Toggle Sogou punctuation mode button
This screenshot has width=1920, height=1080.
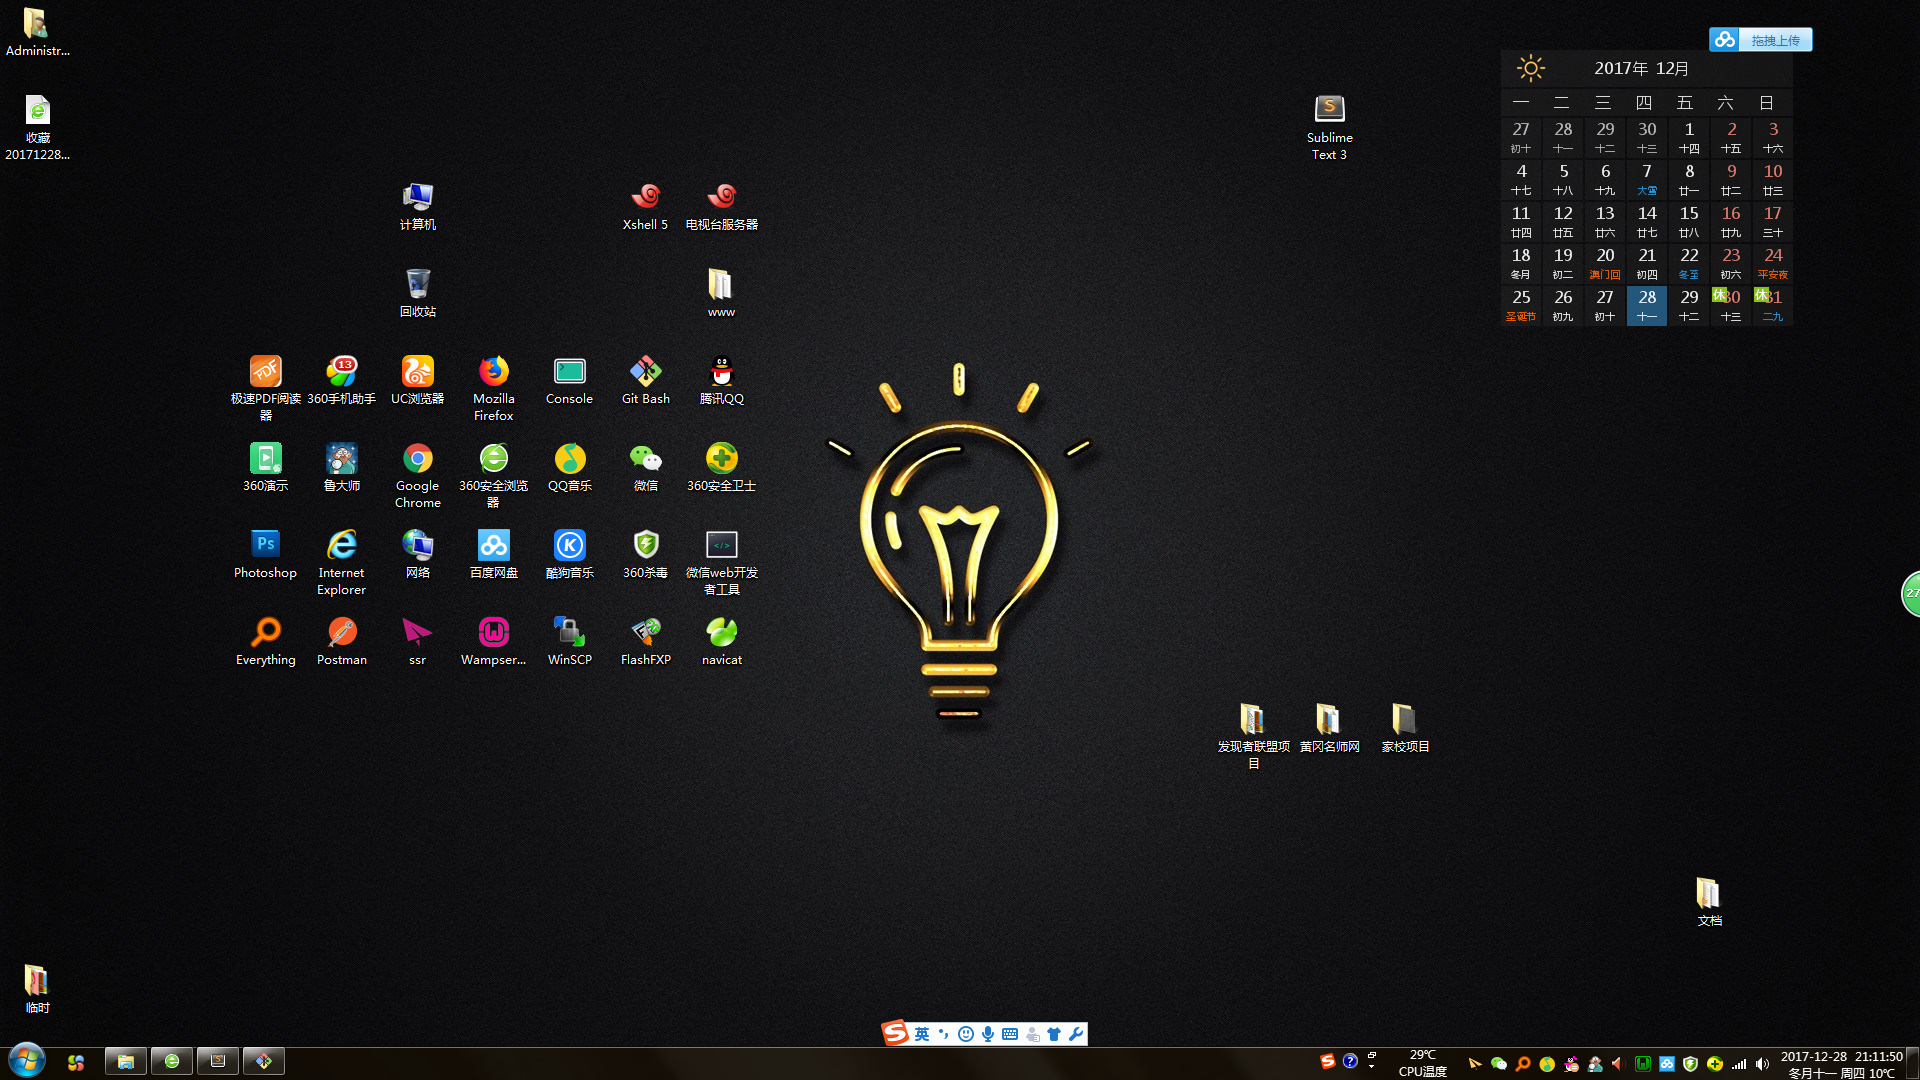click(x=943, y=1034)
